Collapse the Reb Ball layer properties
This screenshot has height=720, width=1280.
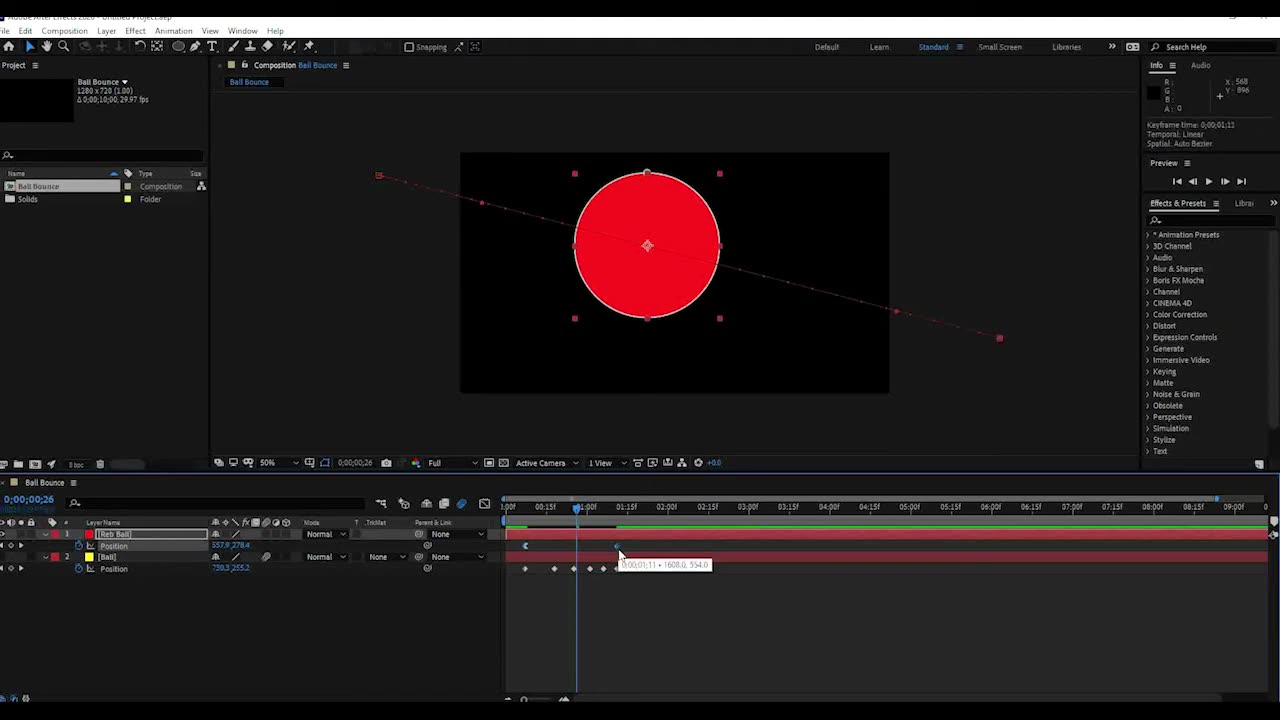coord(45,534)
